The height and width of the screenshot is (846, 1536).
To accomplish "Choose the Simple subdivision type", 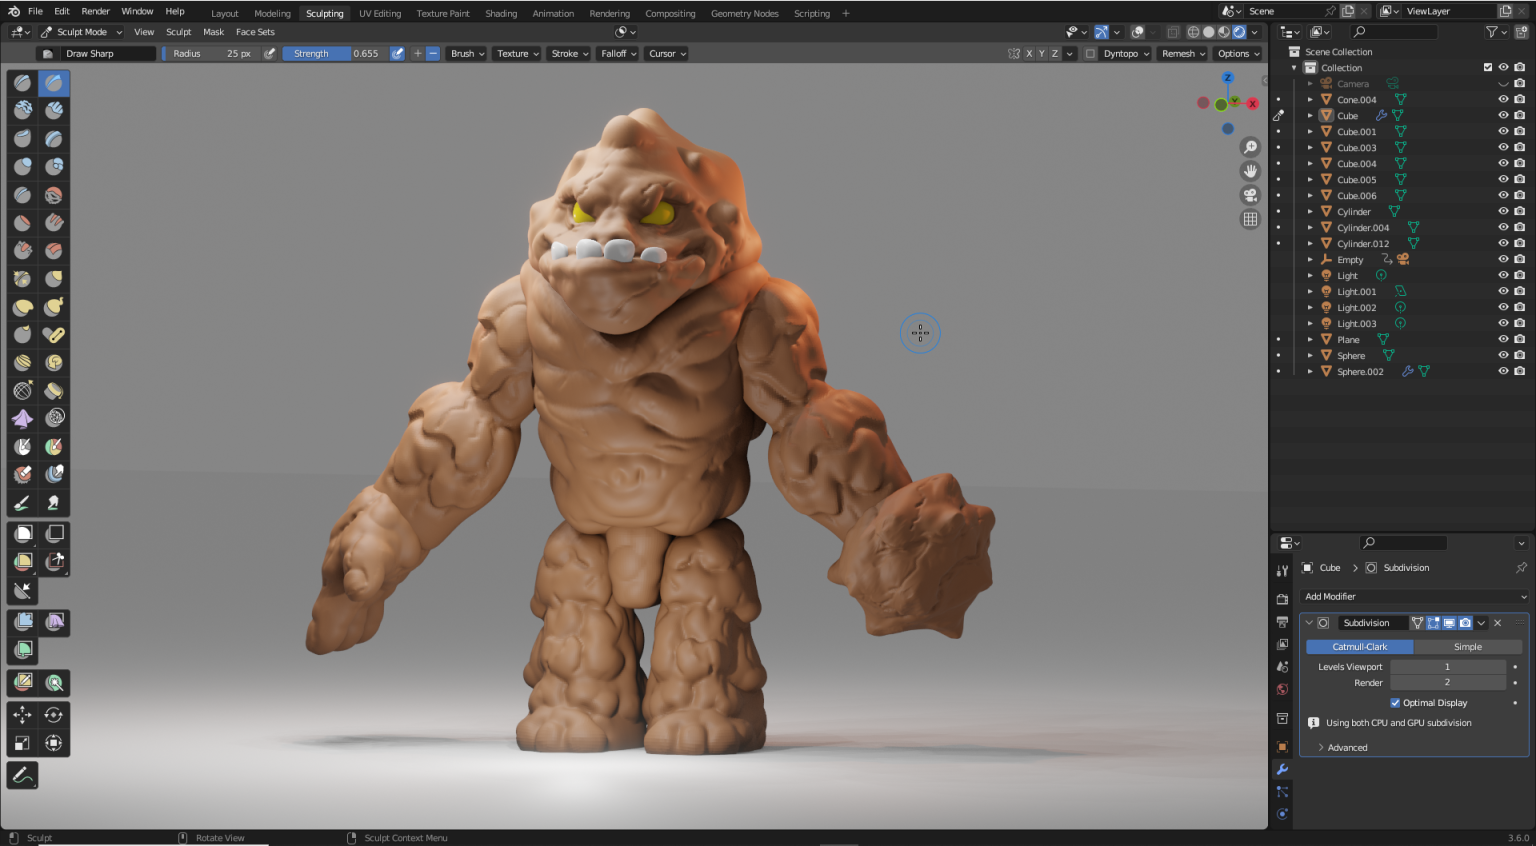I will tap(1467, 647).
